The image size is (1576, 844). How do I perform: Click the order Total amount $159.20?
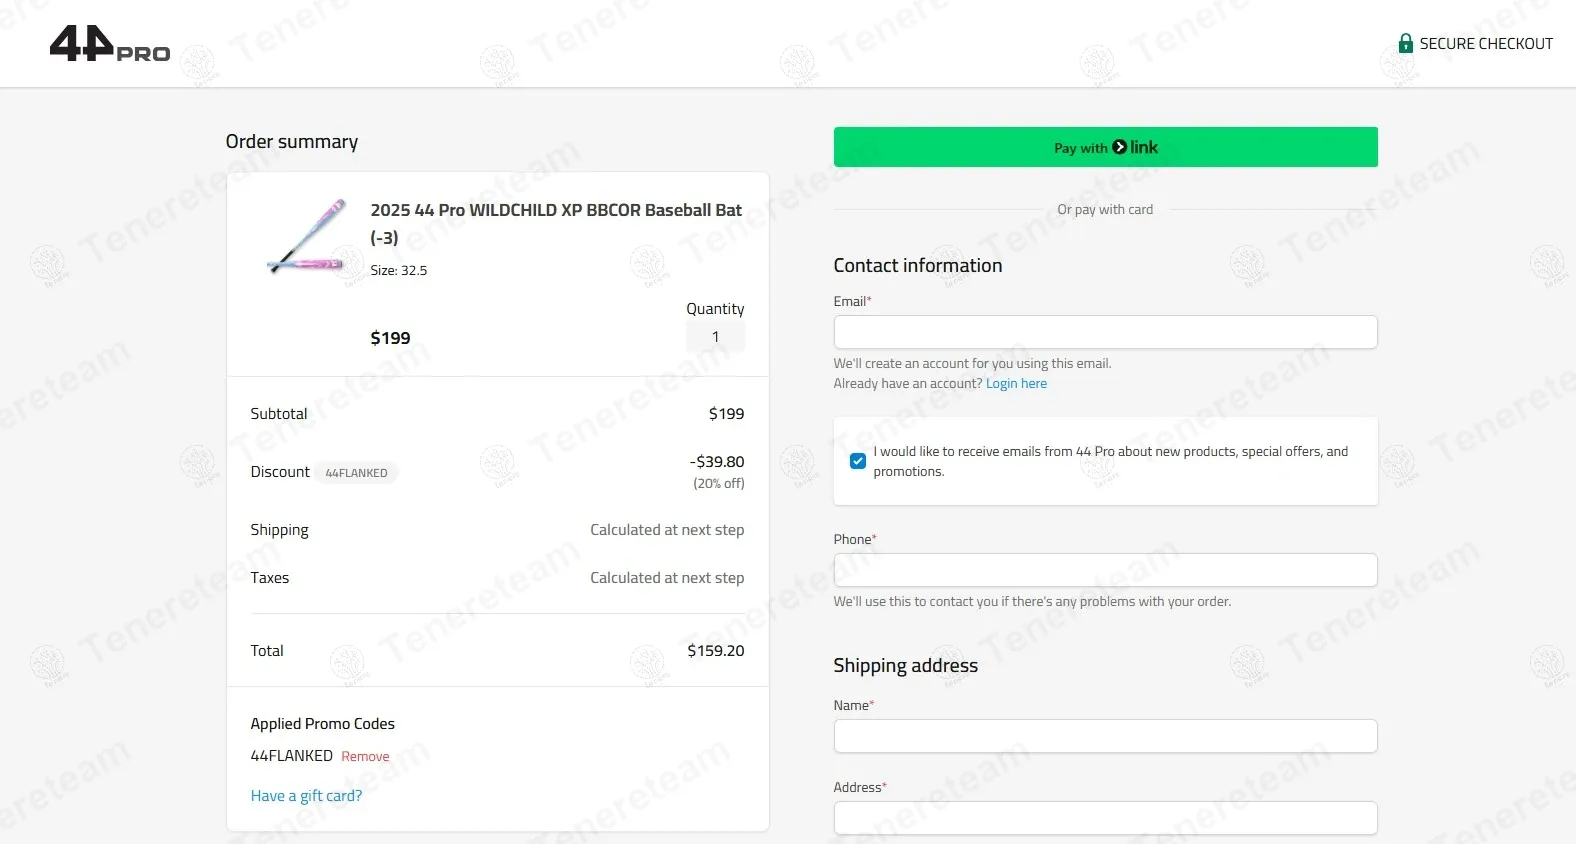coord(715,651)
